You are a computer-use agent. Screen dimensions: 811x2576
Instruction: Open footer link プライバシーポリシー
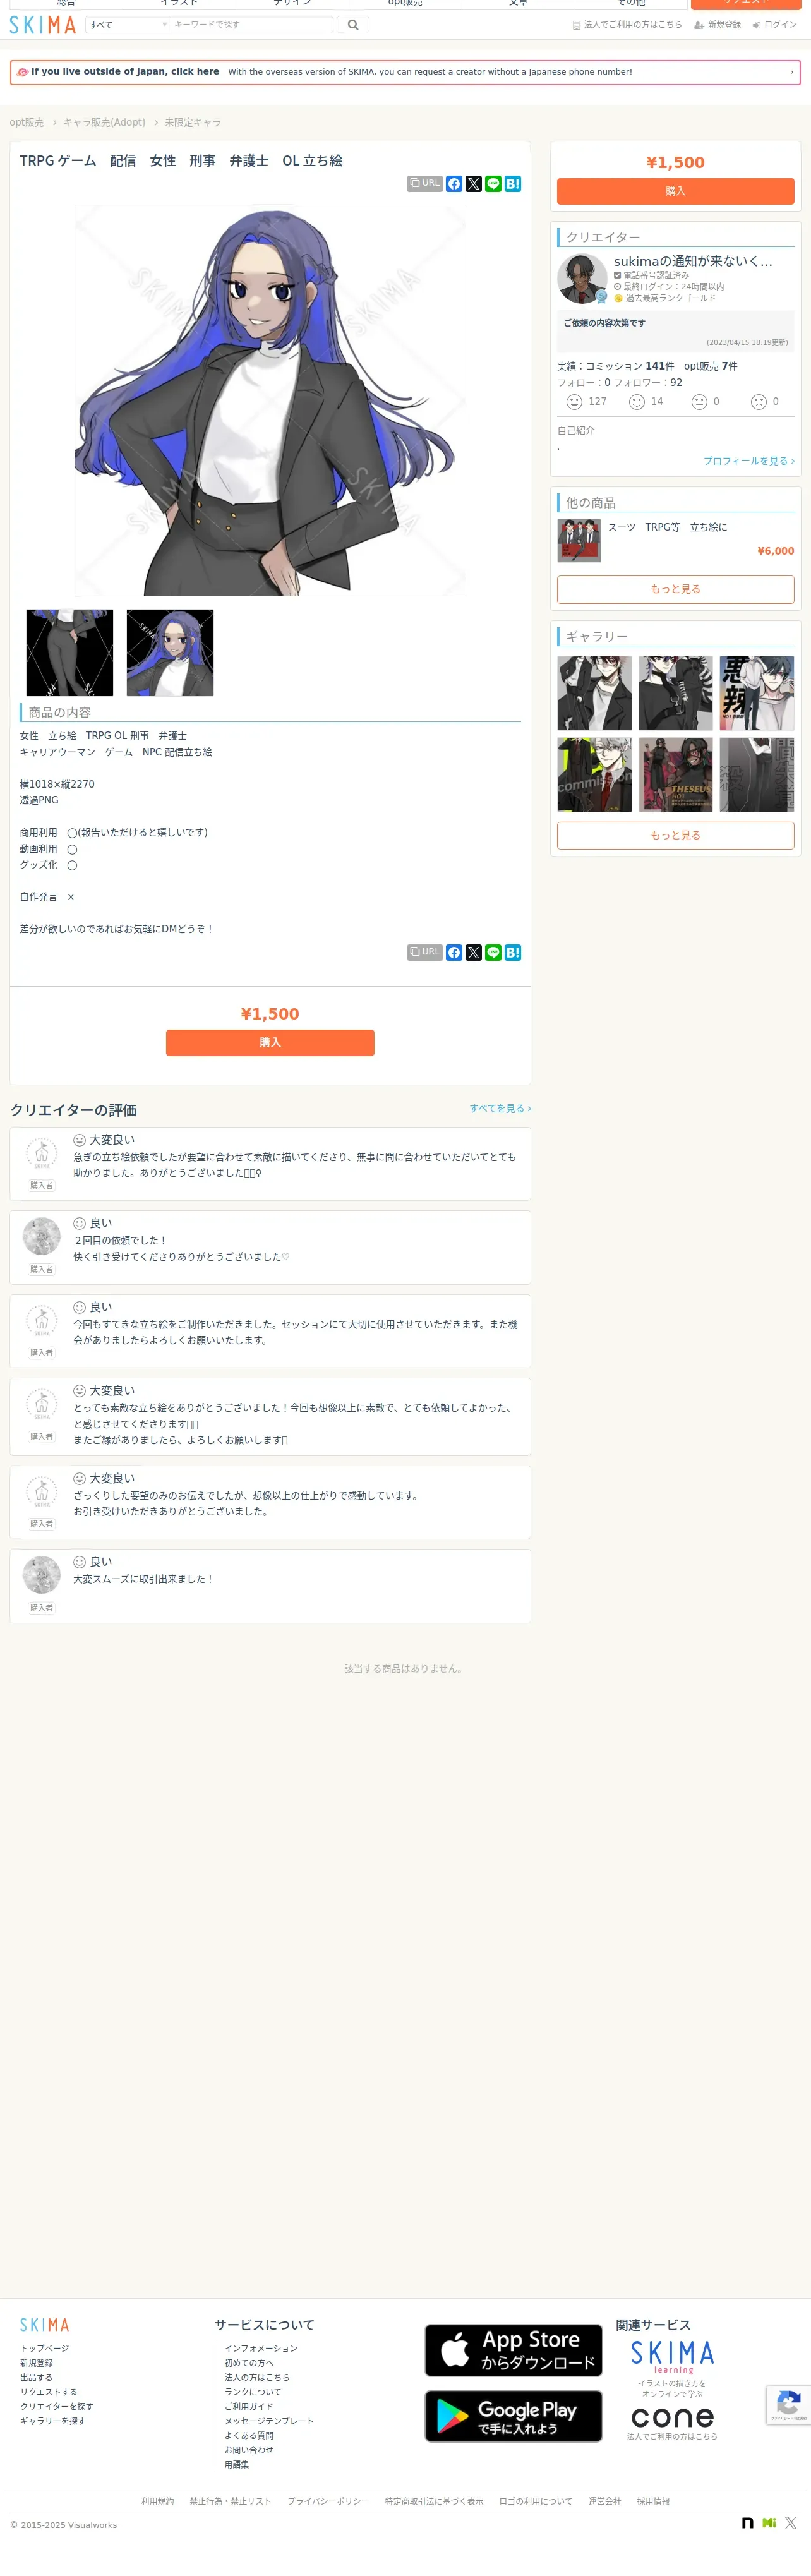pos(328,2502)
